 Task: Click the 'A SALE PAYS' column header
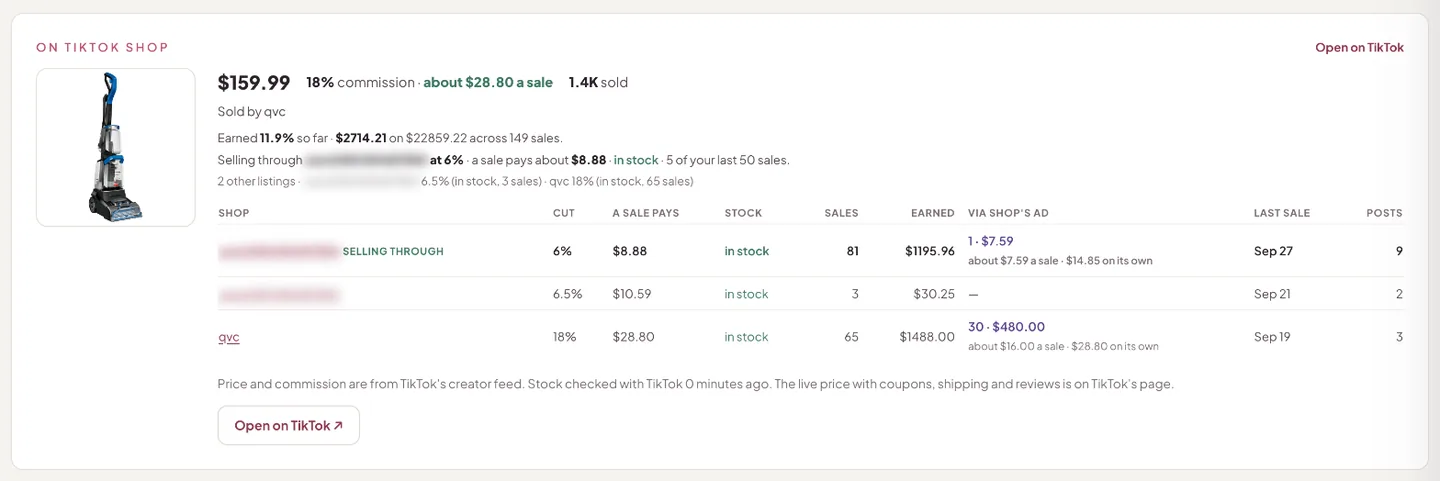[x=646, y=213]
